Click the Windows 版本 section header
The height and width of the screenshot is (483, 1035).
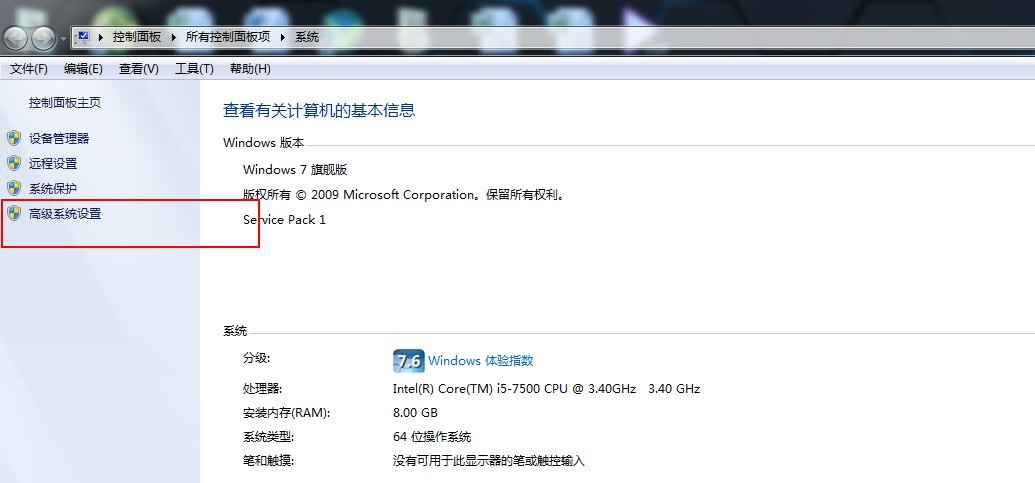[x=264, y=143]
